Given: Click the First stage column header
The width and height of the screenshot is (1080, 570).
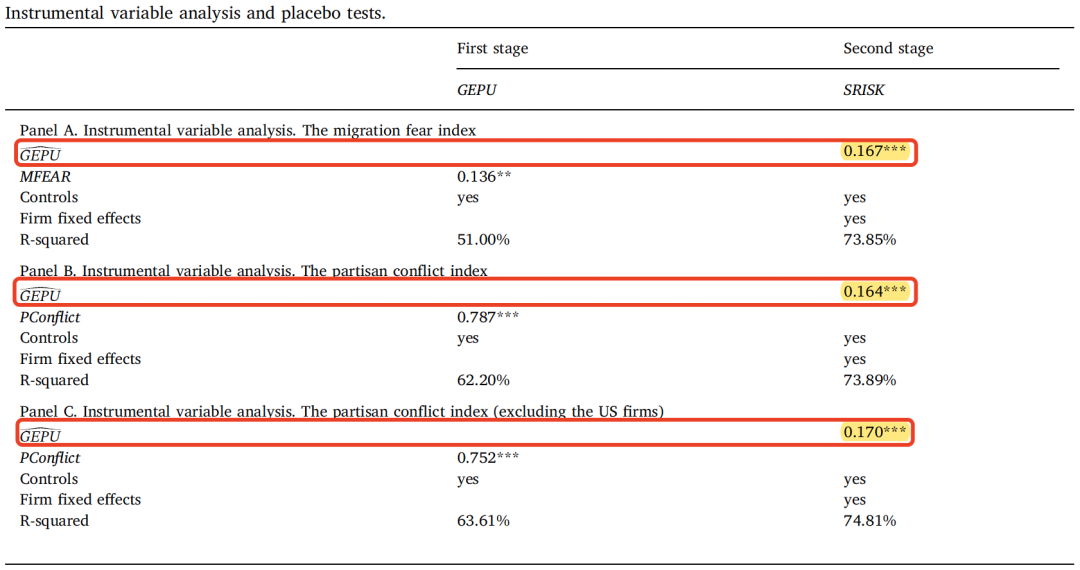Looking at the screenshot, I should (492, 49).
